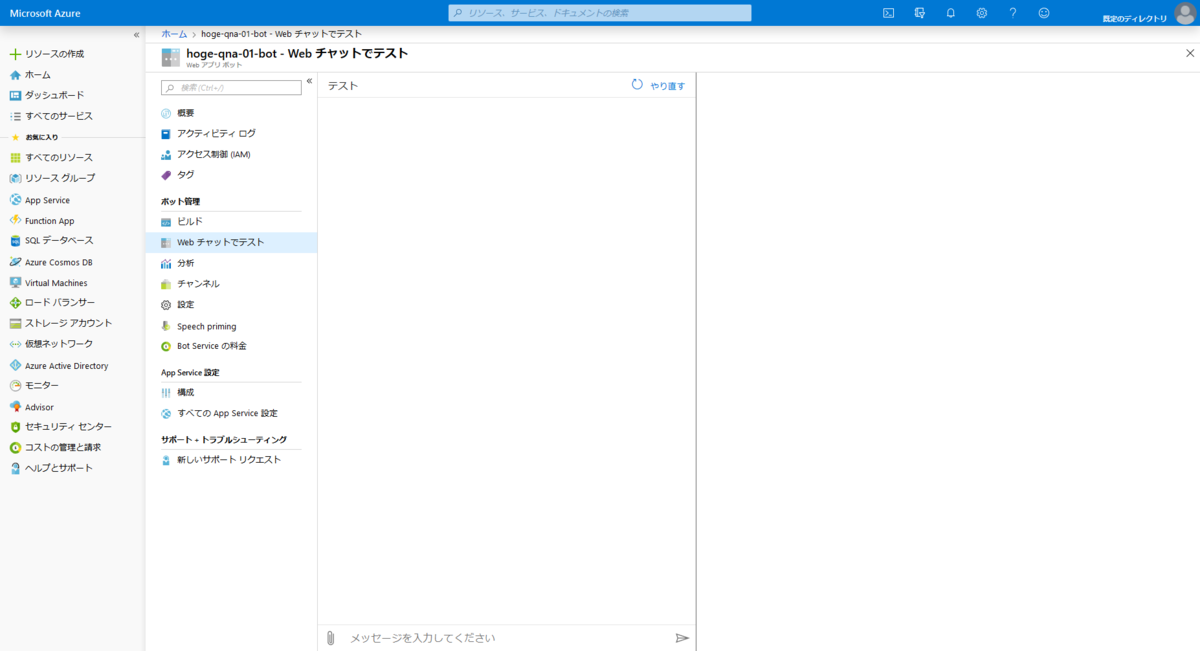Focus the resource menu search field

click(x=231, y=88)
